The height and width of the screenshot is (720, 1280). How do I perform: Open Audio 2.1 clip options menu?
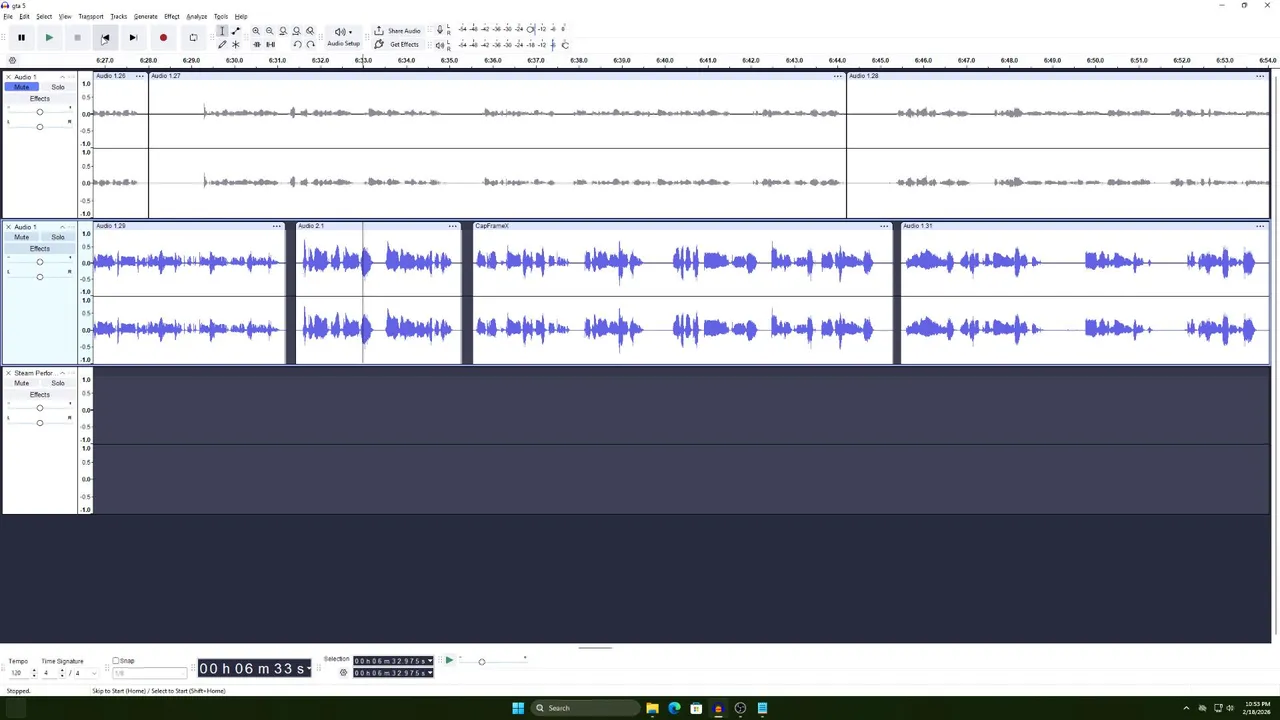[452, 226]
